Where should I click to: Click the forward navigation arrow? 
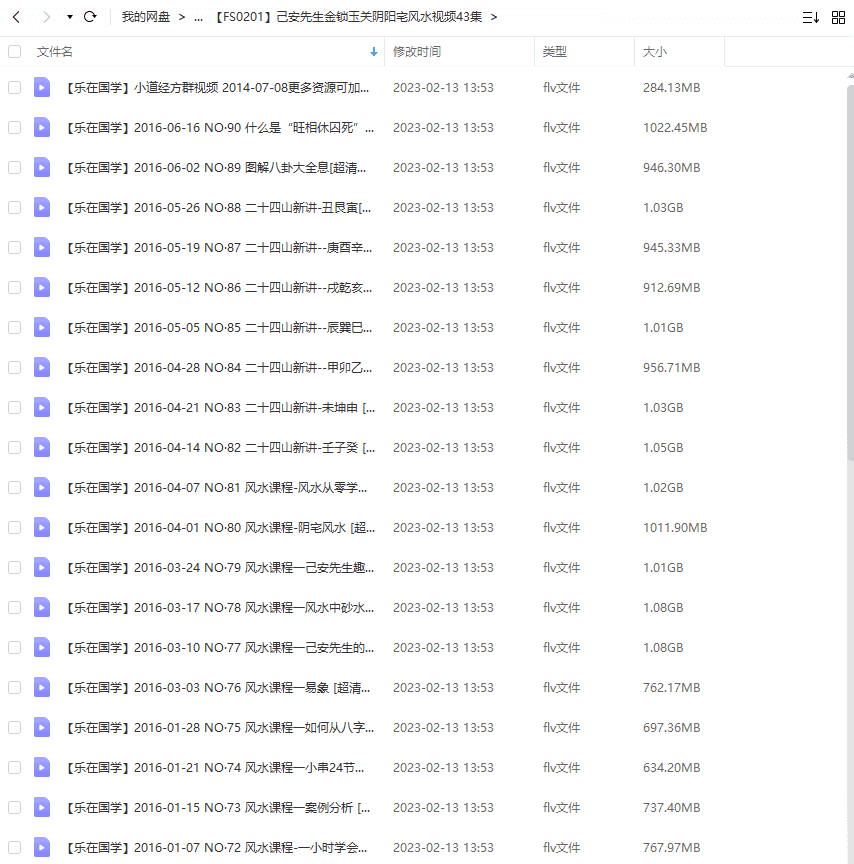(x=46, y=17)
